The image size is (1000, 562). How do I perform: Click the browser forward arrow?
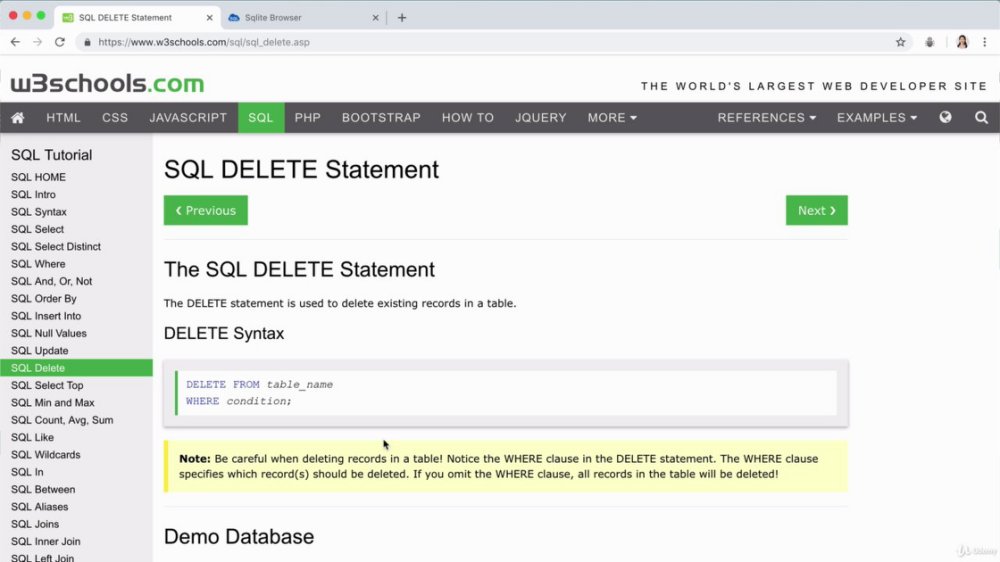38,42
